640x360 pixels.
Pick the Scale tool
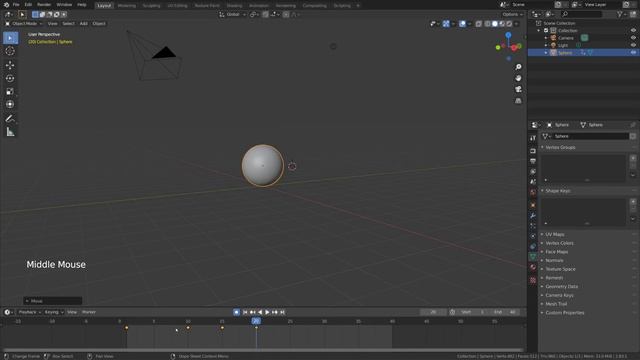(10, 91)
